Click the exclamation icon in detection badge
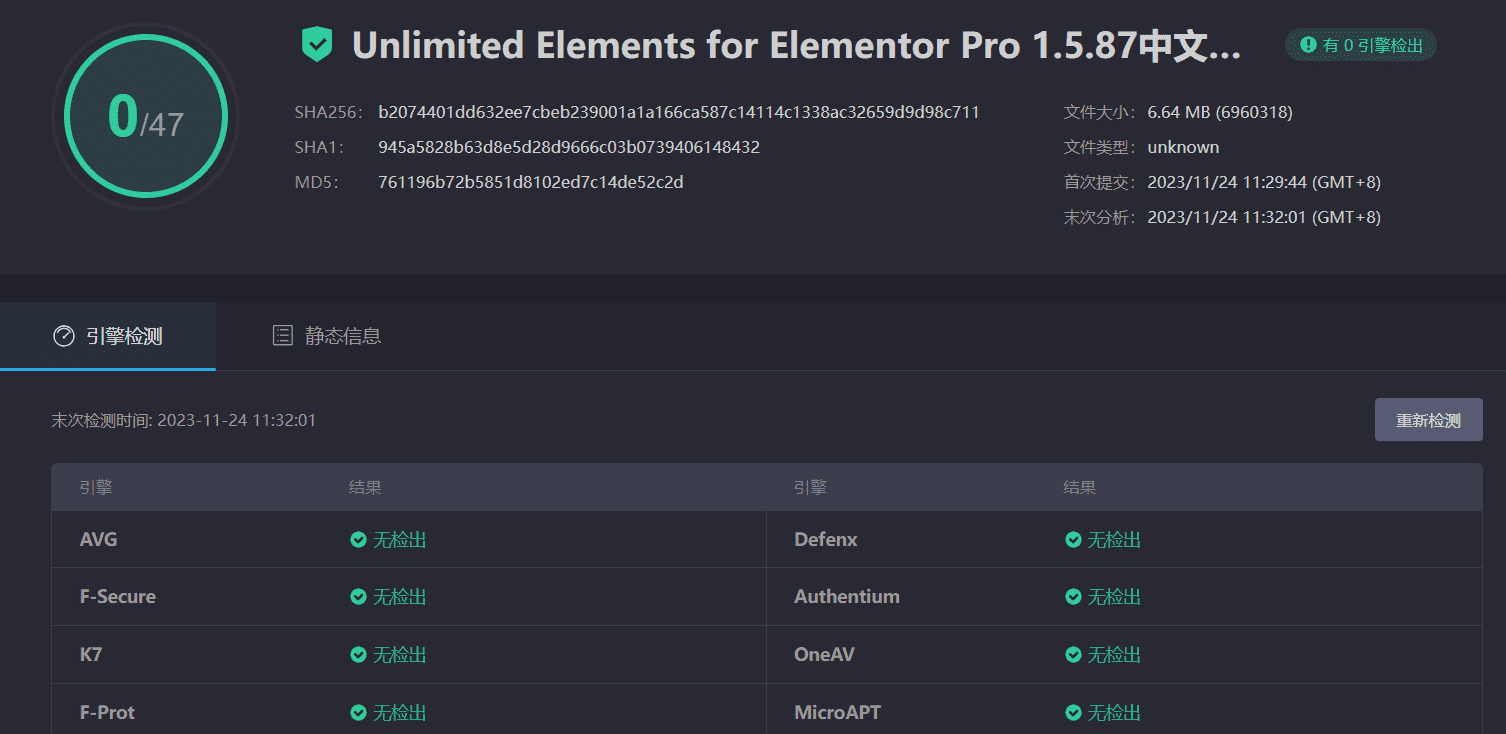Screen dimensions: 1506x734 pyautogui.click(x=1308, y=45)
